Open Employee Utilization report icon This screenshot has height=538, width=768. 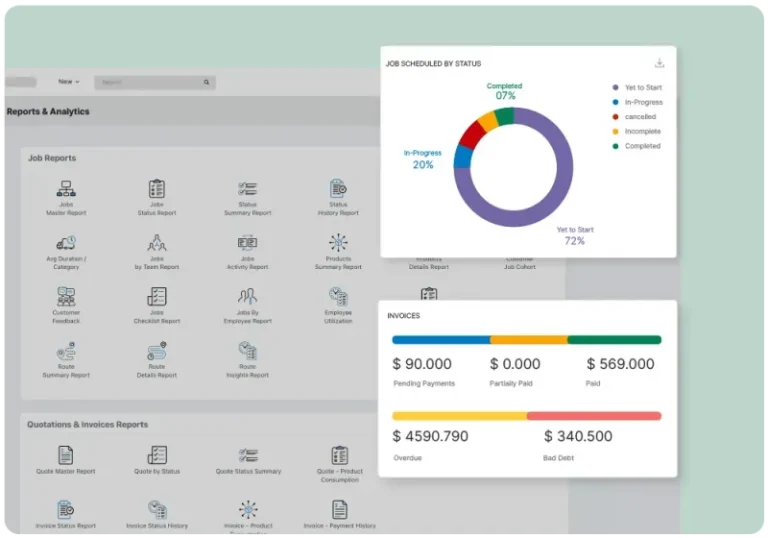click(x=338, y=297)
